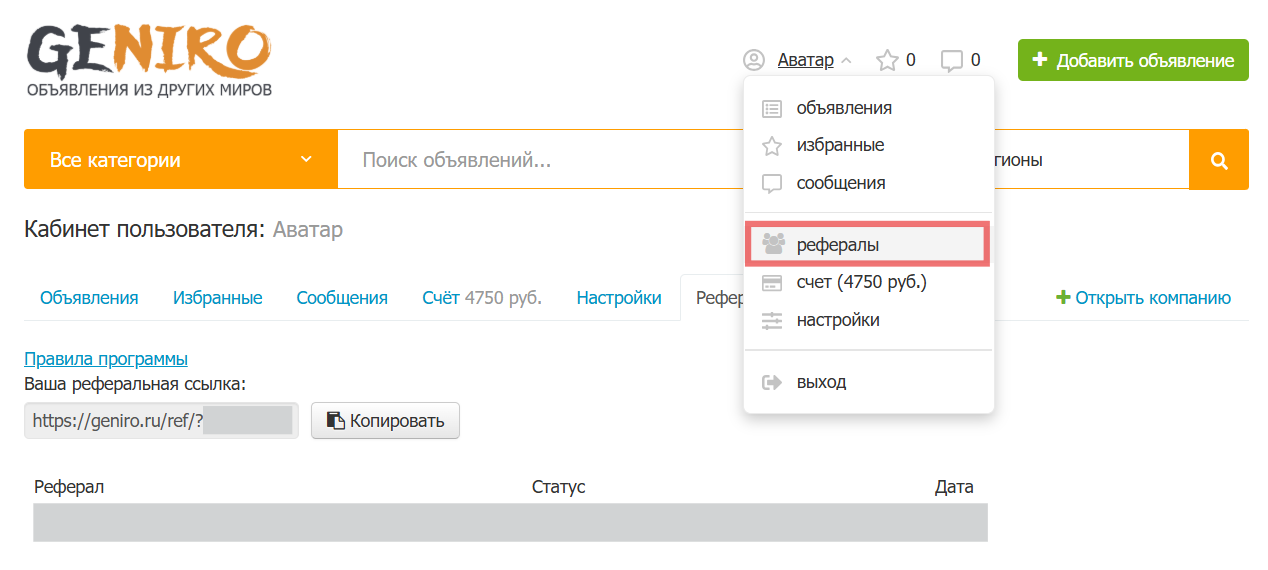Screen dimensions: 1268x570
Task: Switch to the Объявления tab
Action: (x=89, y=298)
